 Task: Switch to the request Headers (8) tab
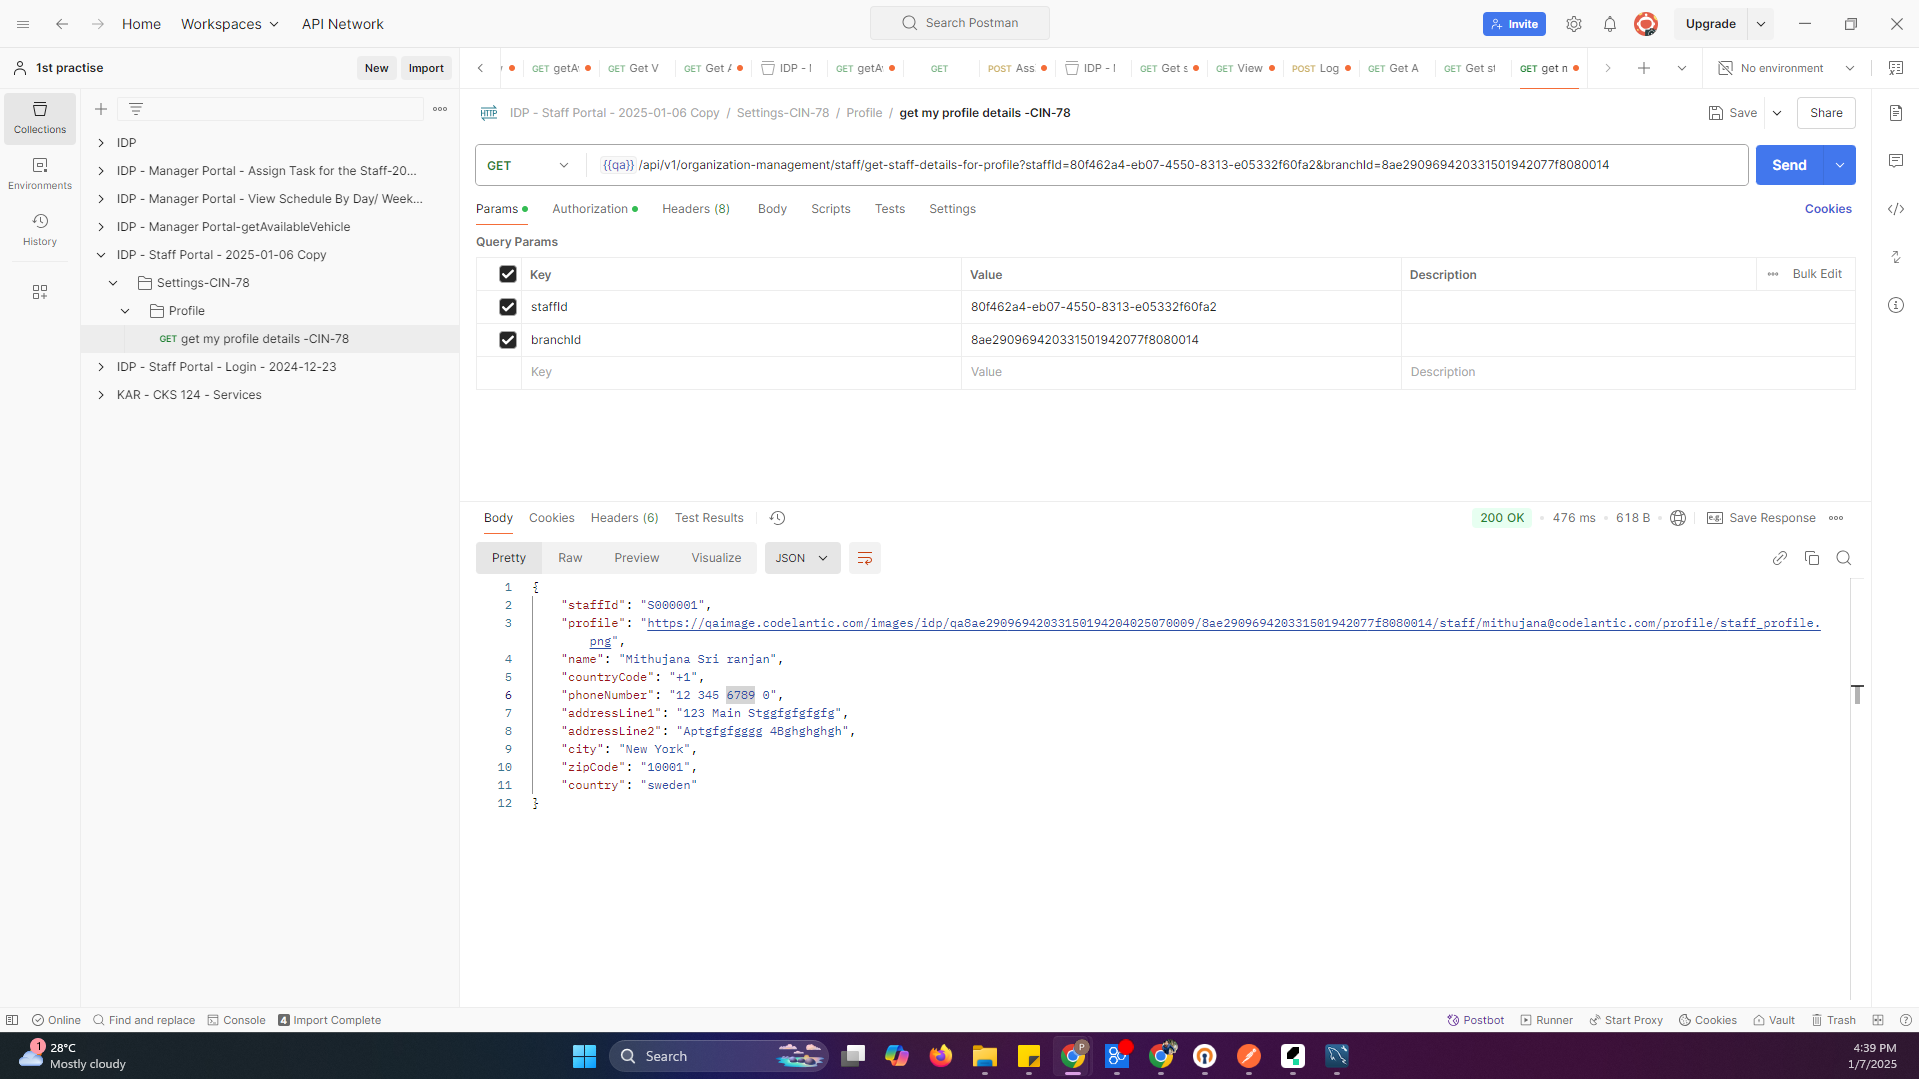695,209
